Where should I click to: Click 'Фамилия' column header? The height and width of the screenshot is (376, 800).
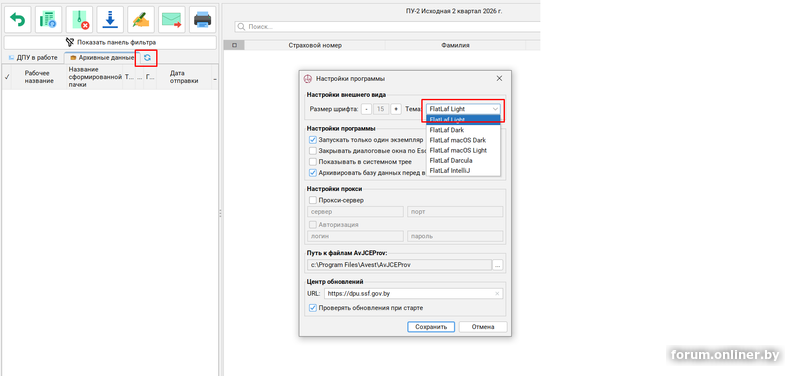click(x=455, y=45)
